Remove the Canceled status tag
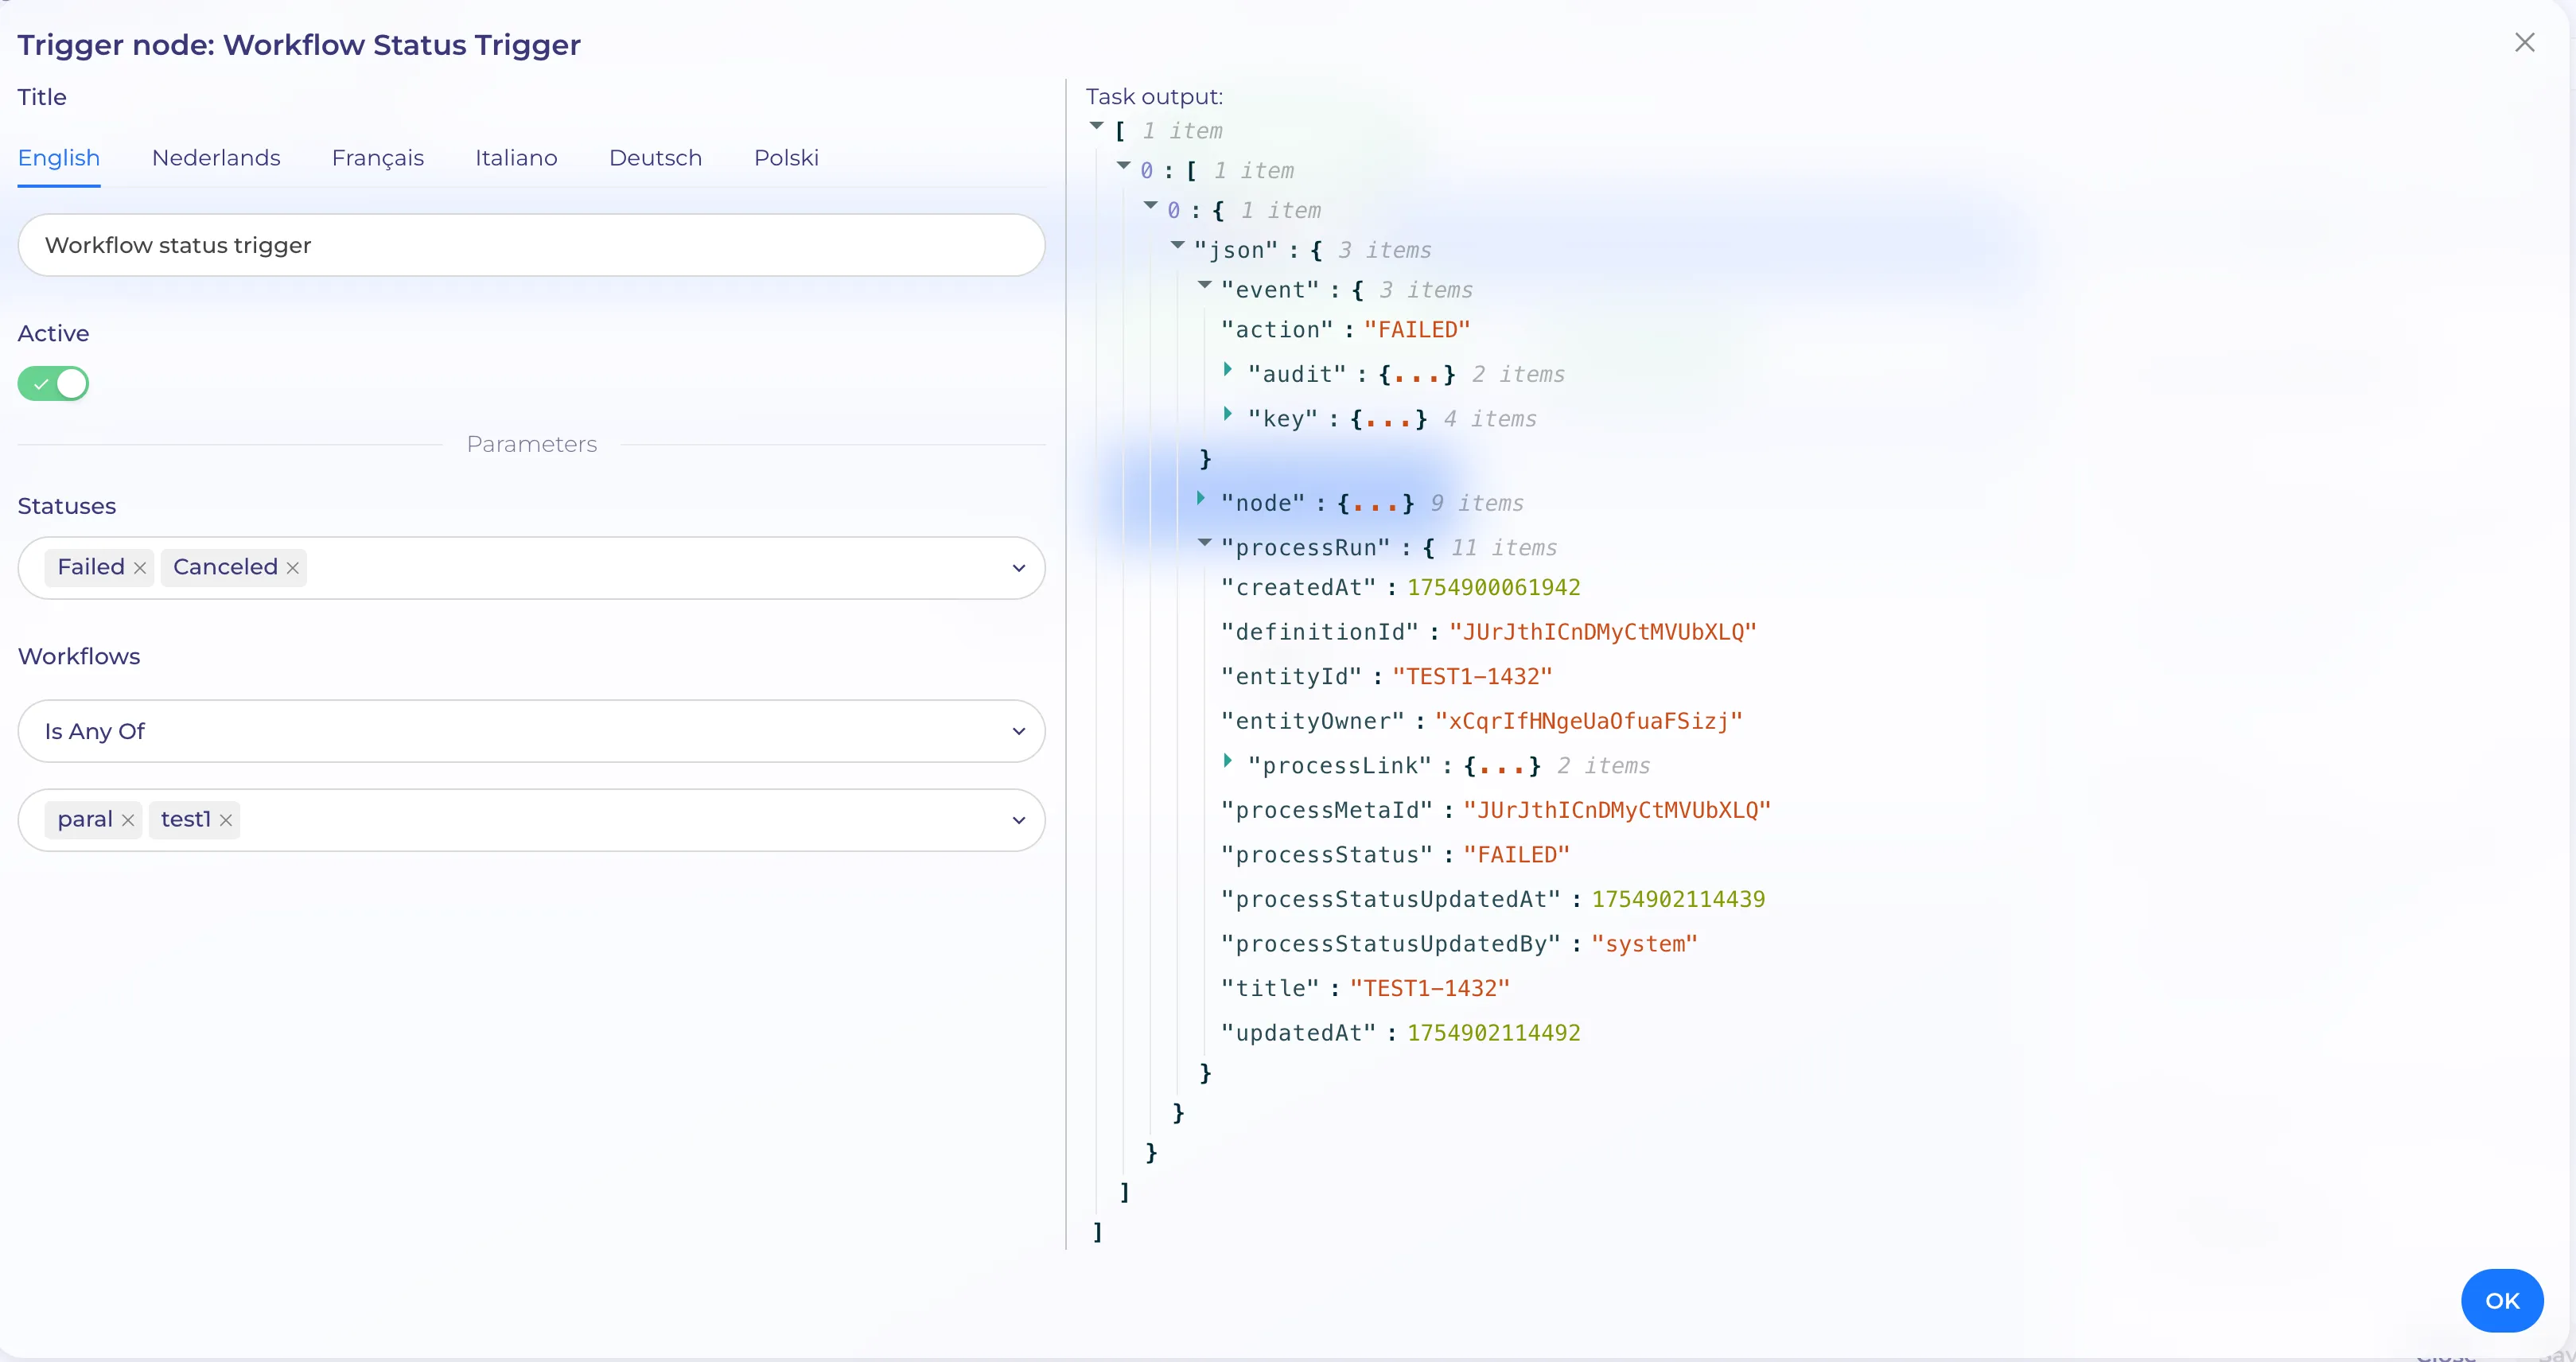The image size is (2576, 1362). [292, 568]
